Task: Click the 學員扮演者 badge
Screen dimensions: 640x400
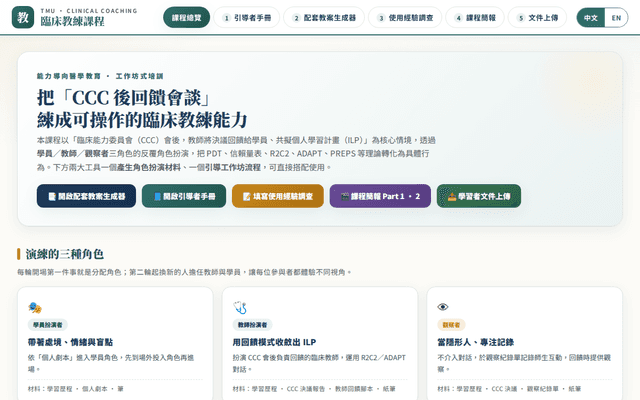Action: click(48, 325)
